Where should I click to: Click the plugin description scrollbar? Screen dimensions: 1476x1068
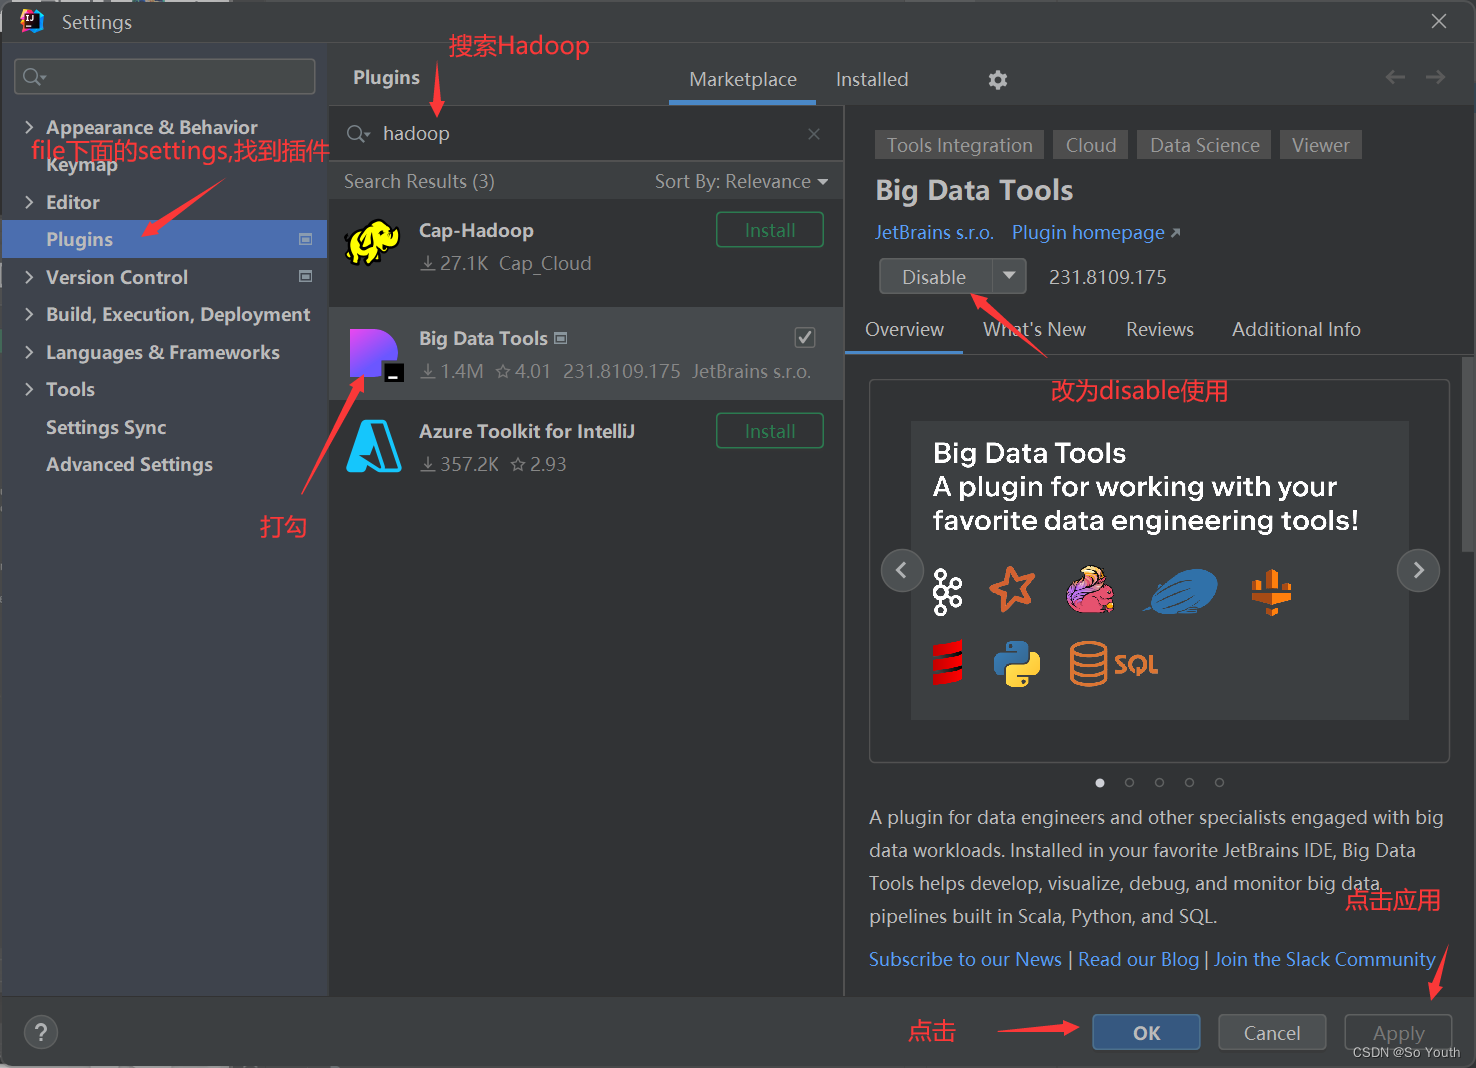coord(1467,454)
